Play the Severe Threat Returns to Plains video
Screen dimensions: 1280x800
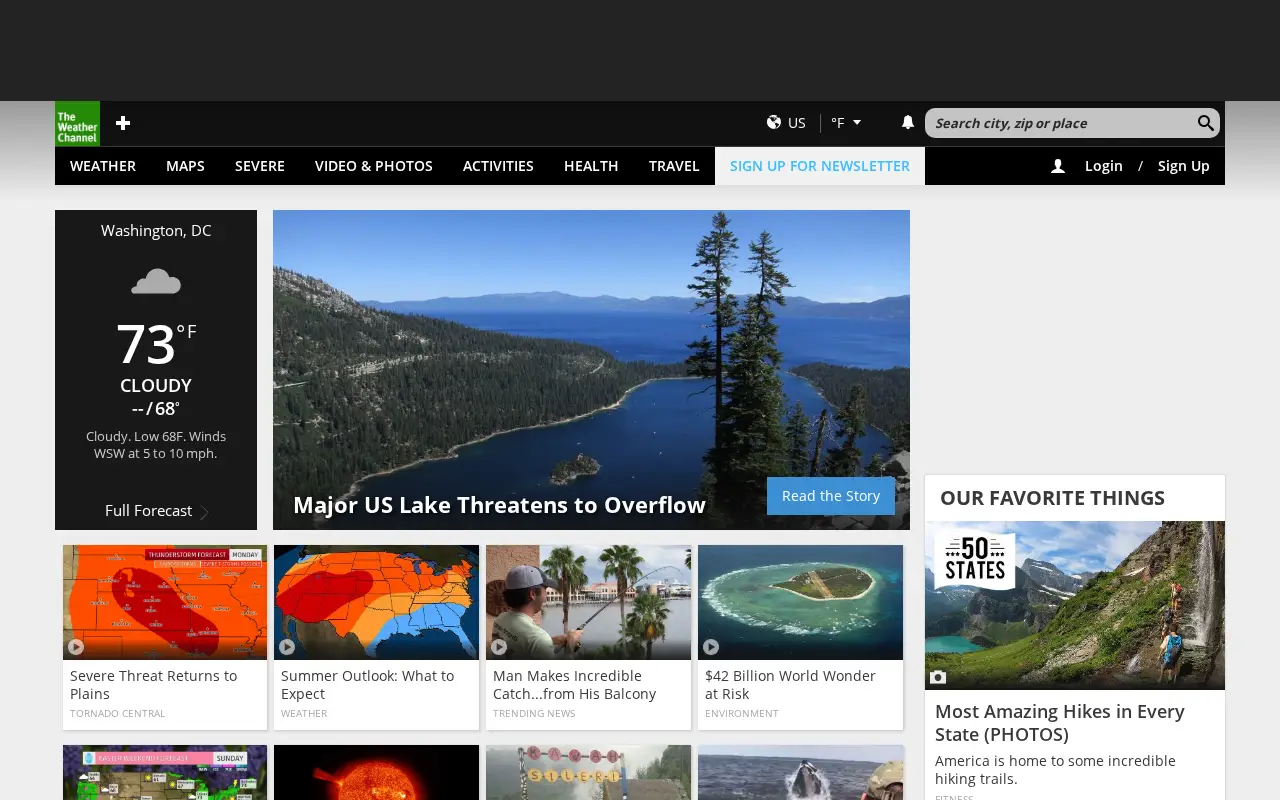pyautogui.click(x=76, y=647)
